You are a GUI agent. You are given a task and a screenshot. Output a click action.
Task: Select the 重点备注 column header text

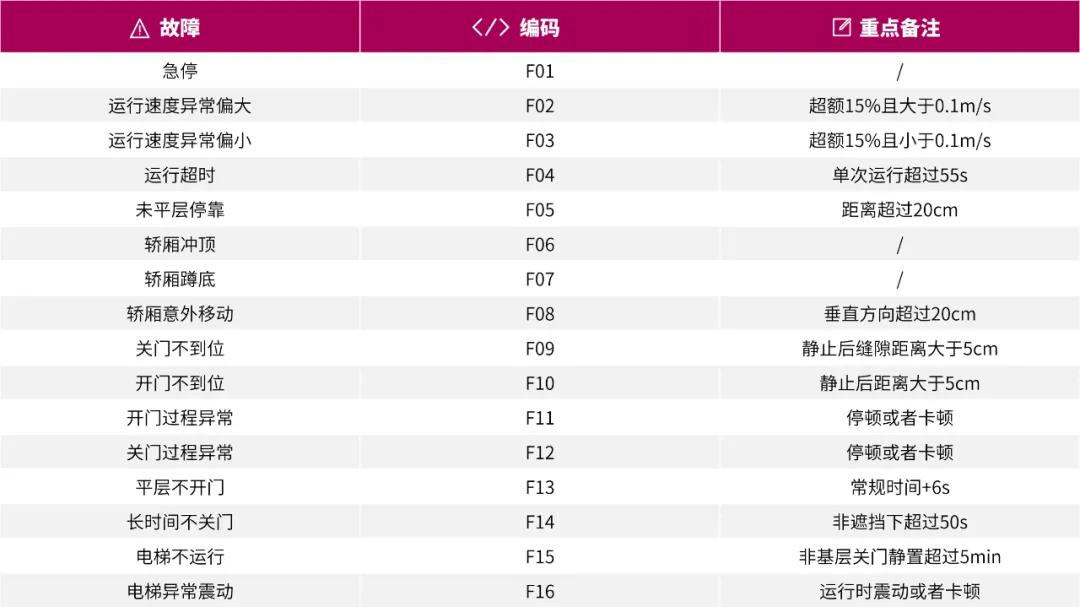click(x=900, y=28)
